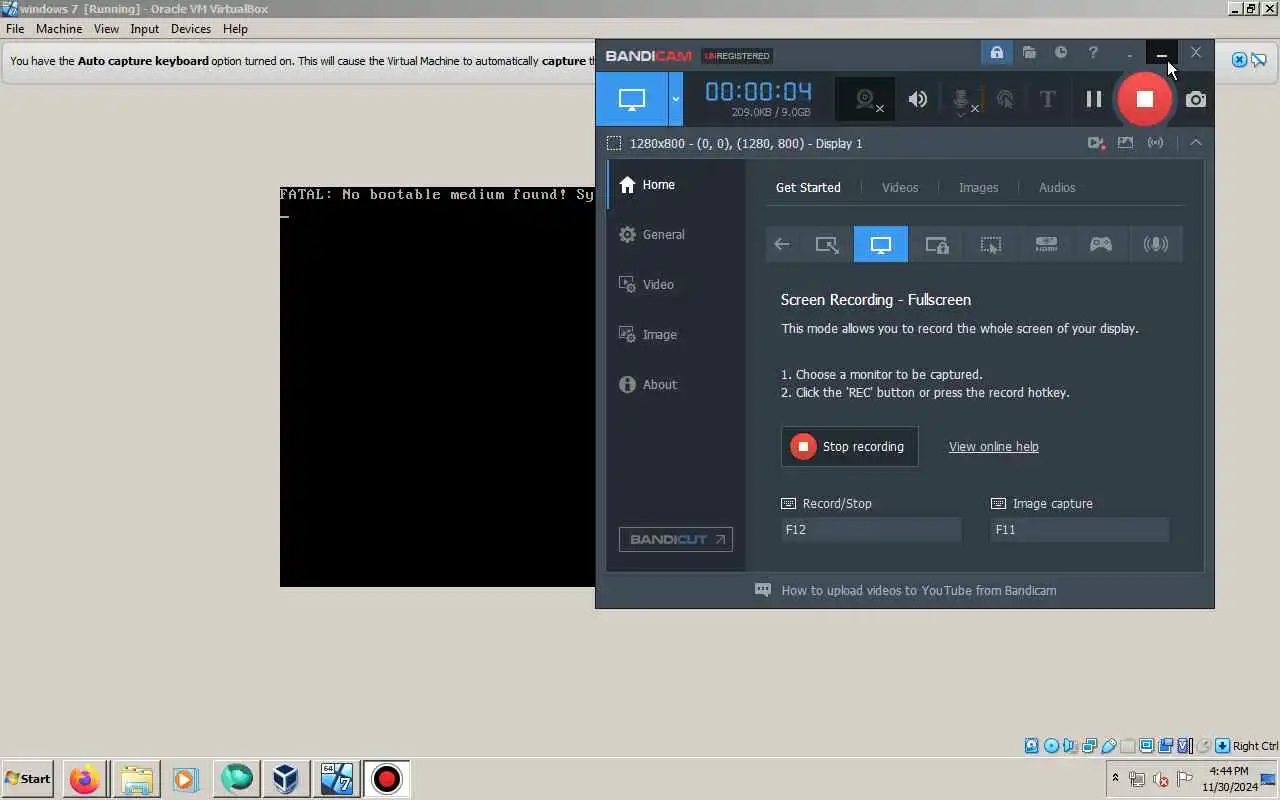Switch to the Get Started tab

point(808,187)
